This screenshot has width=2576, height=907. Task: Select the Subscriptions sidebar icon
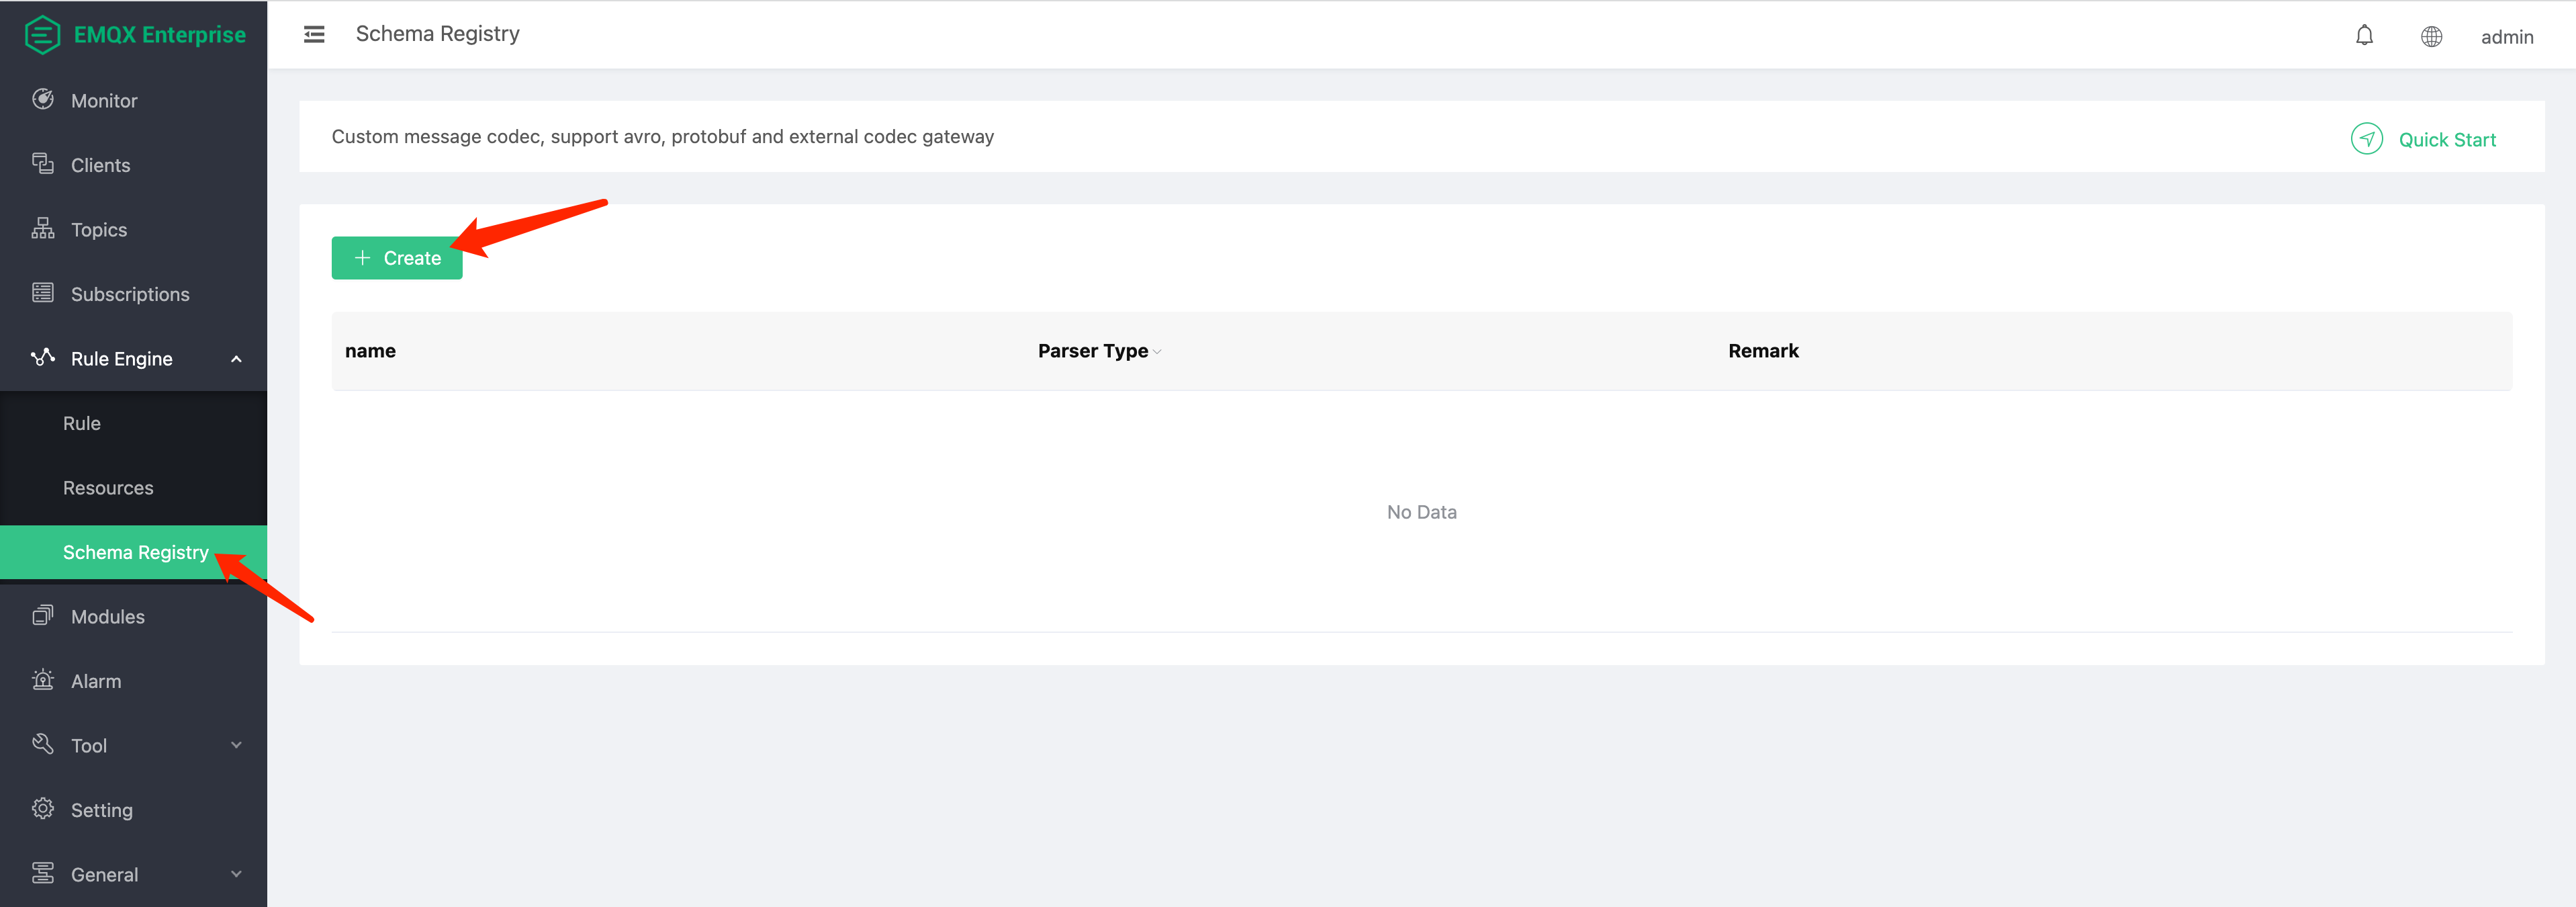(42, 293)
